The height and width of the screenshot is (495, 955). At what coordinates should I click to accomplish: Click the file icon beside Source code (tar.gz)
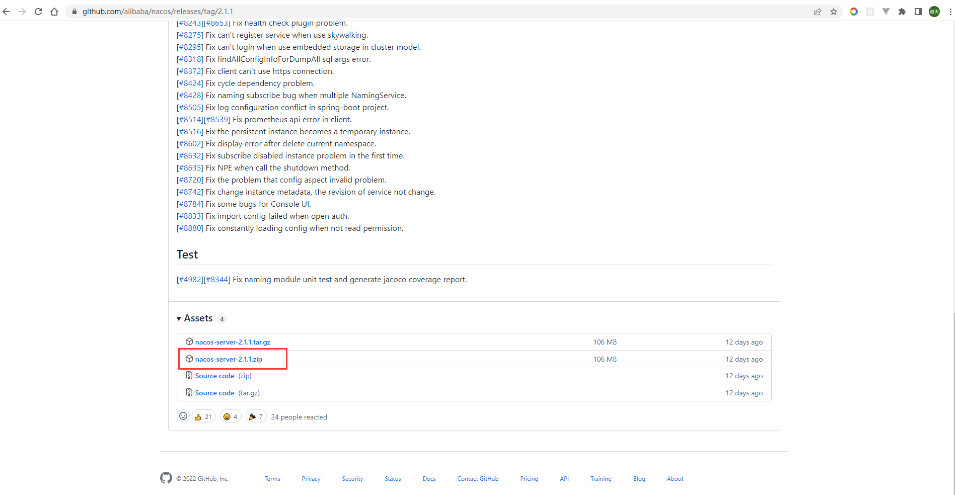pos(189,393)
